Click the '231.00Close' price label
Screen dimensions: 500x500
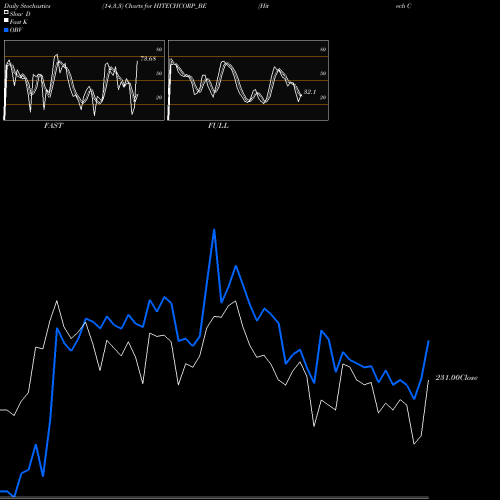click(456, 377)
